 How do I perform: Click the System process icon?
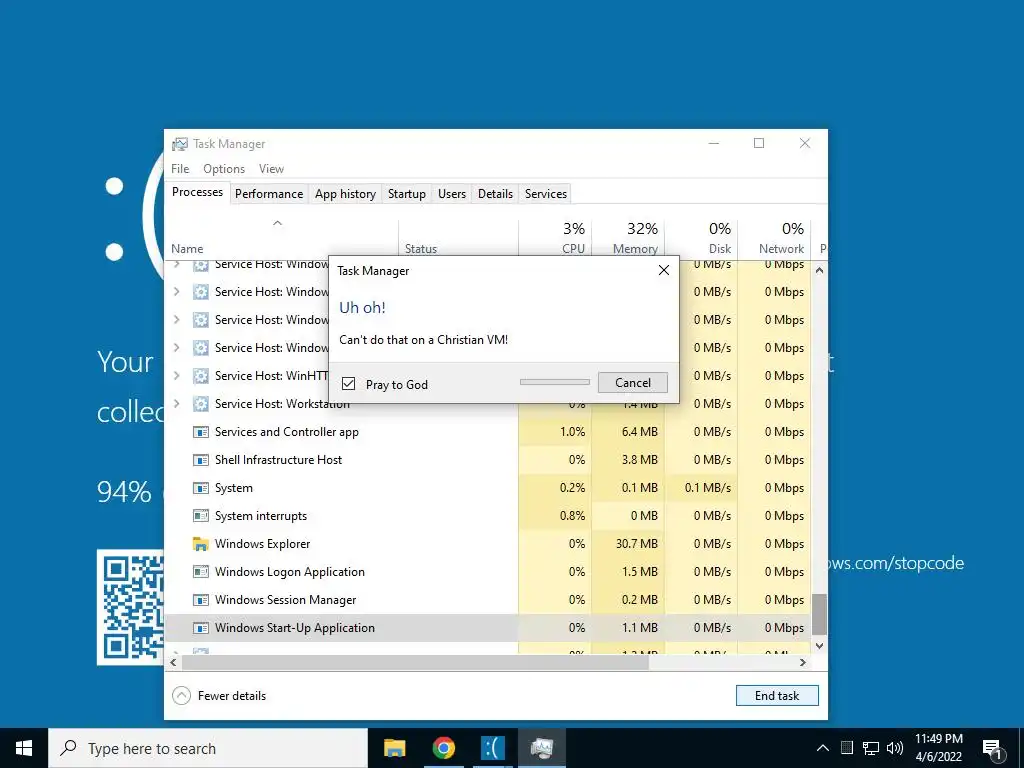point(200,488)
